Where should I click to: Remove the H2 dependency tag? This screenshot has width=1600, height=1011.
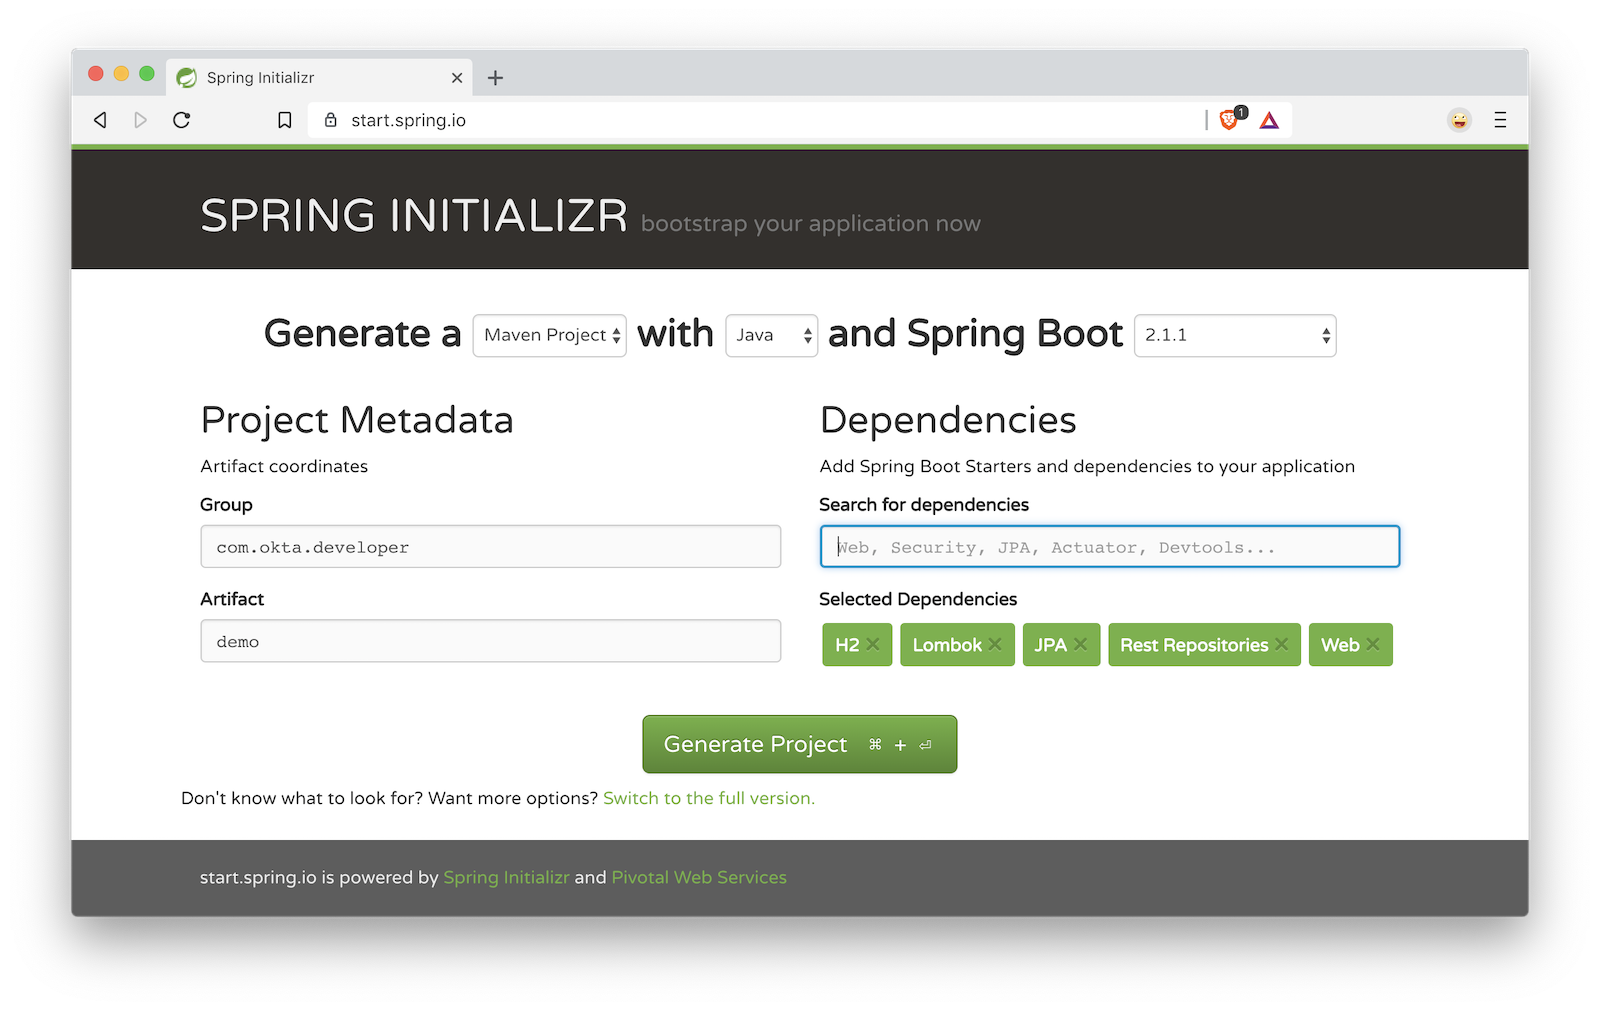pos(873,645)
